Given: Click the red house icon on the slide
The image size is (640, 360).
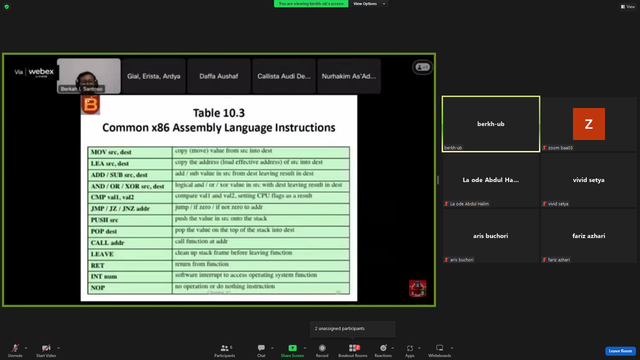Looking at the screenshot, I should coord(418,288).
